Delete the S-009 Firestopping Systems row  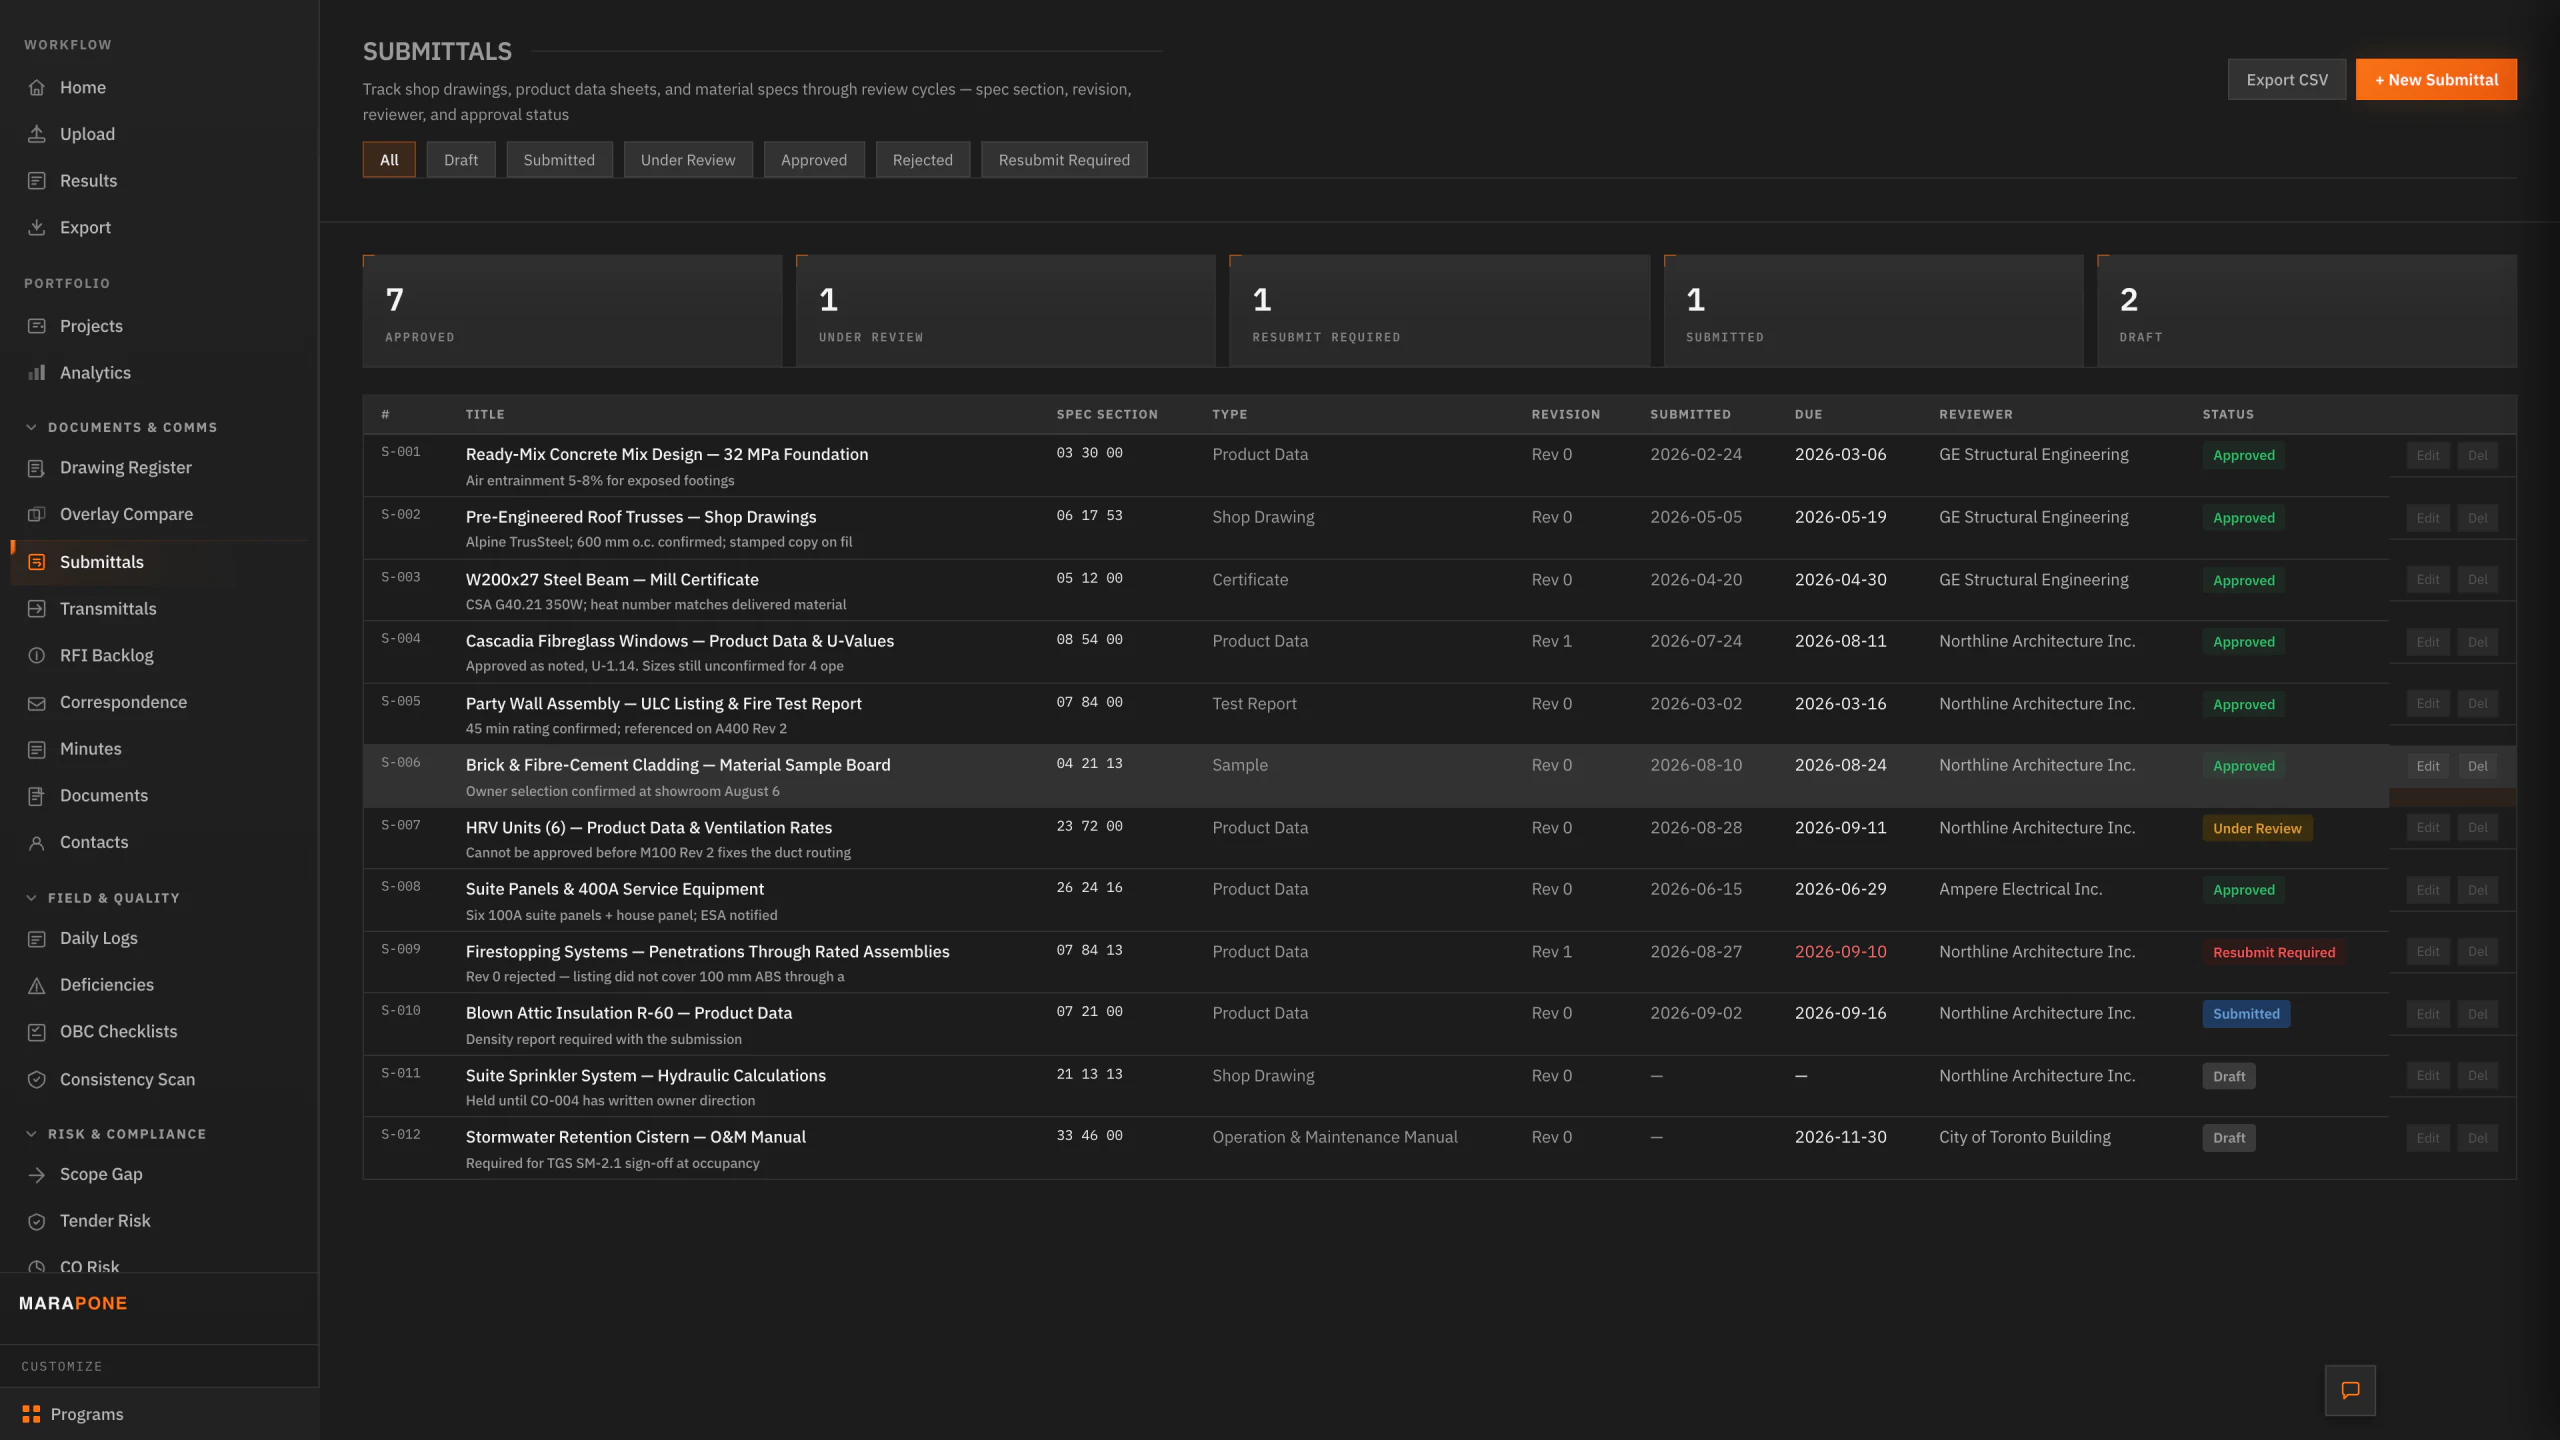point(2478,952)
